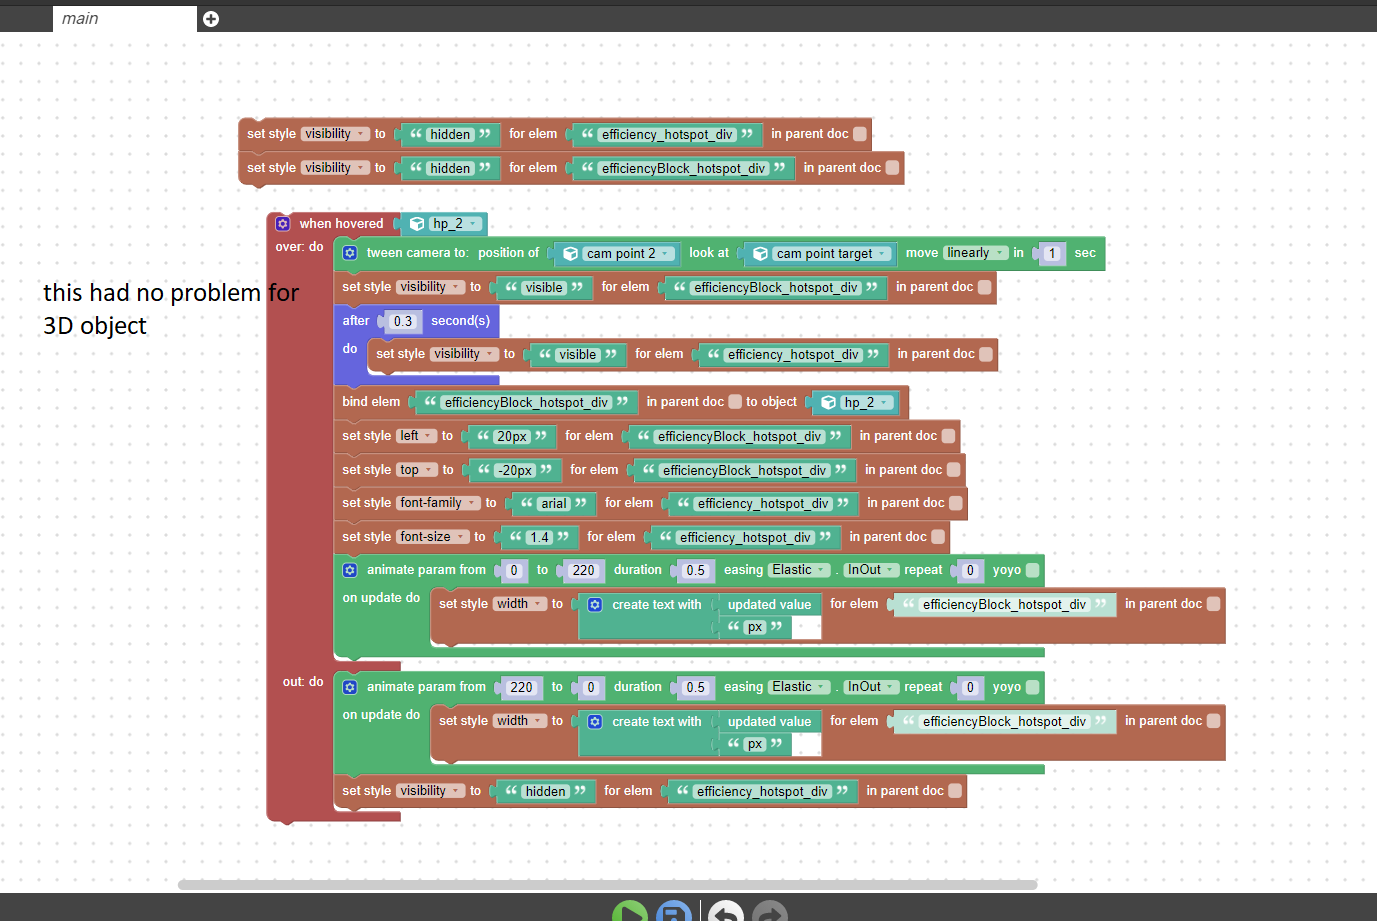Click the blue Save icon in bottom toolbar
Viewport: 1377px width, 921px height.
click(x=674, y=913)
